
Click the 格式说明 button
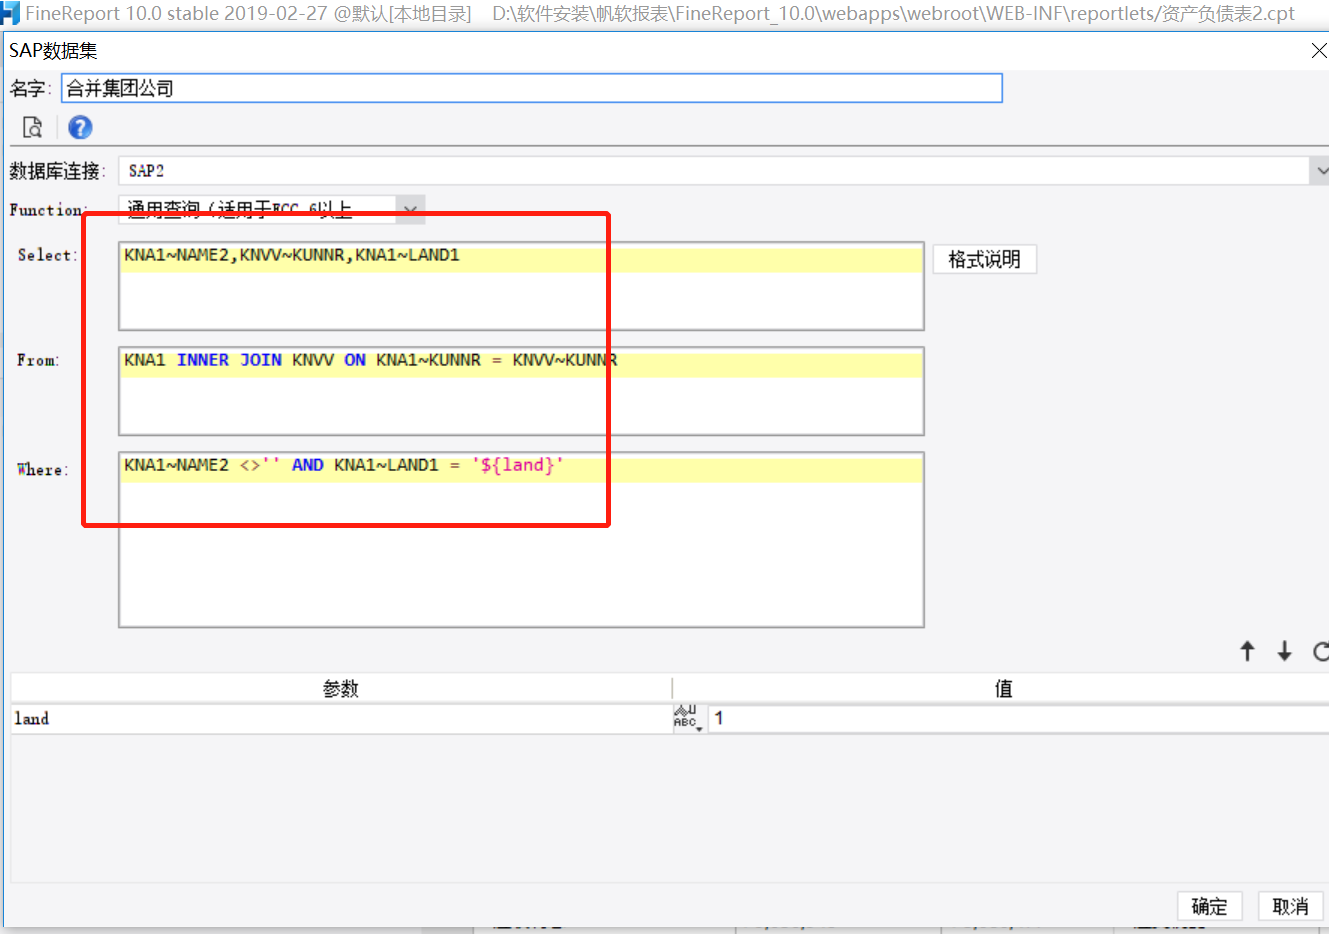pyautogui.click(x=985, y=259)
